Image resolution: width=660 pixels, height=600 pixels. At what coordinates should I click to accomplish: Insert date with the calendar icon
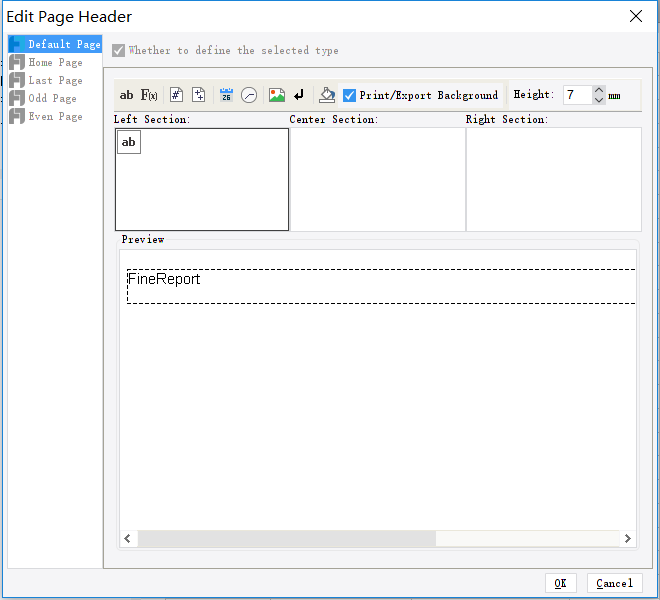[x=226, y=95]
